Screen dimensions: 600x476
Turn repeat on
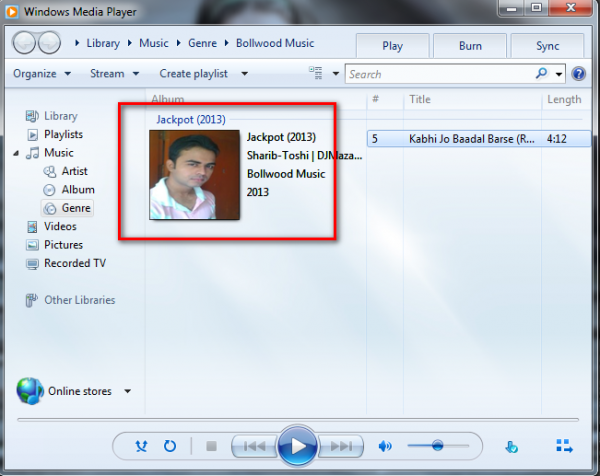click(170, 446)
